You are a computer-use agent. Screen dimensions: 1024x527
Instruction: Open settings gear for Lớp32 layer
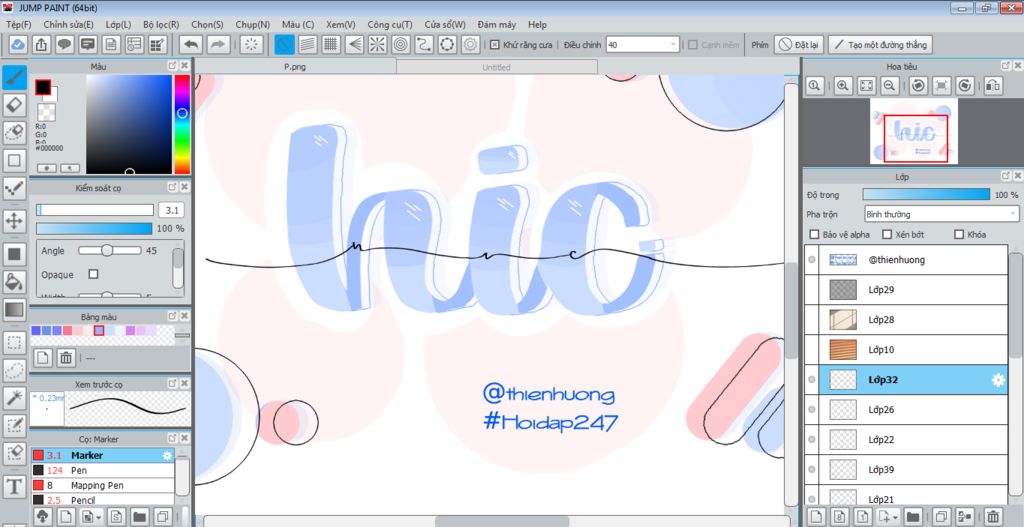tap(998, 380)
